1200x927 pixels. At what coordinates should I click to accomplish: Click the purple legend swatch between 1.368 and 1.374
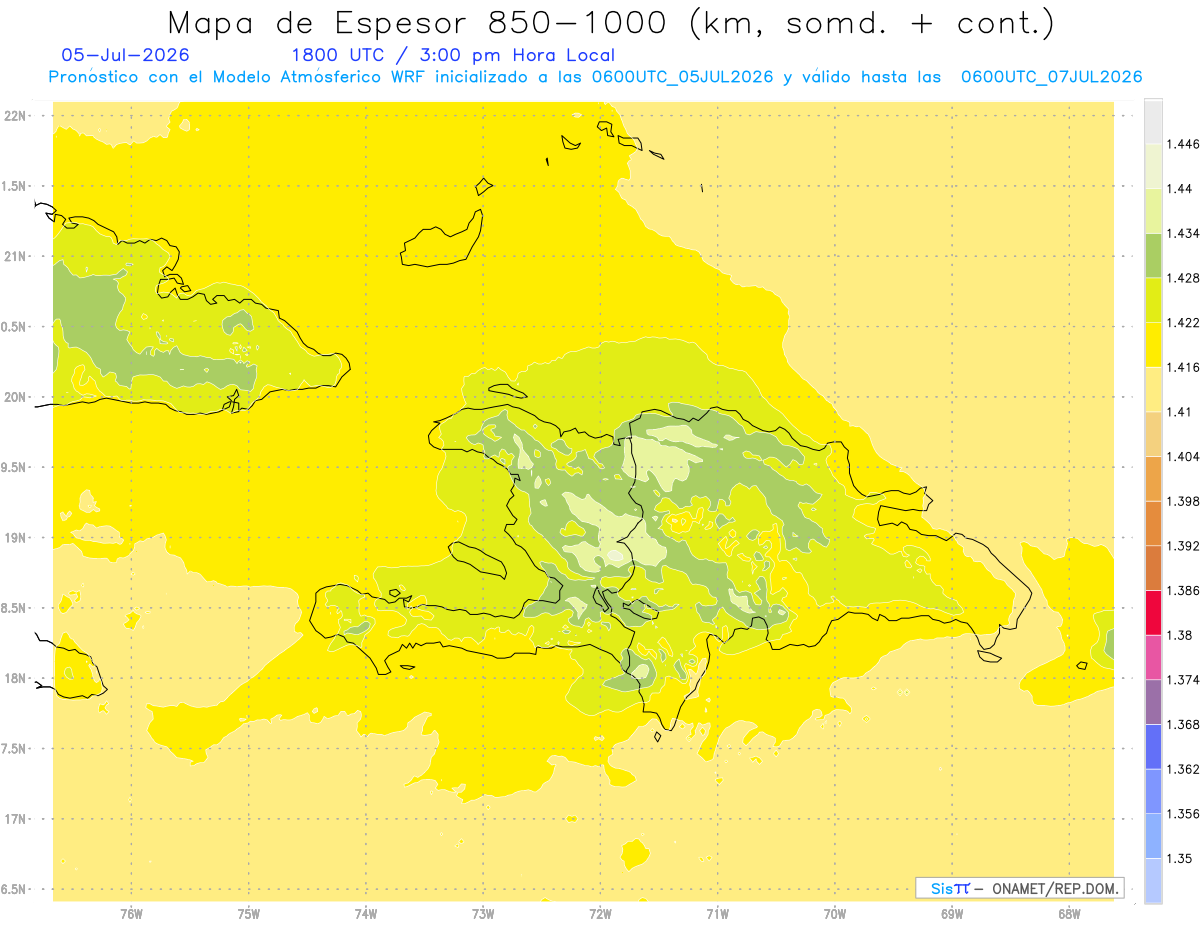pos(1153,702)
